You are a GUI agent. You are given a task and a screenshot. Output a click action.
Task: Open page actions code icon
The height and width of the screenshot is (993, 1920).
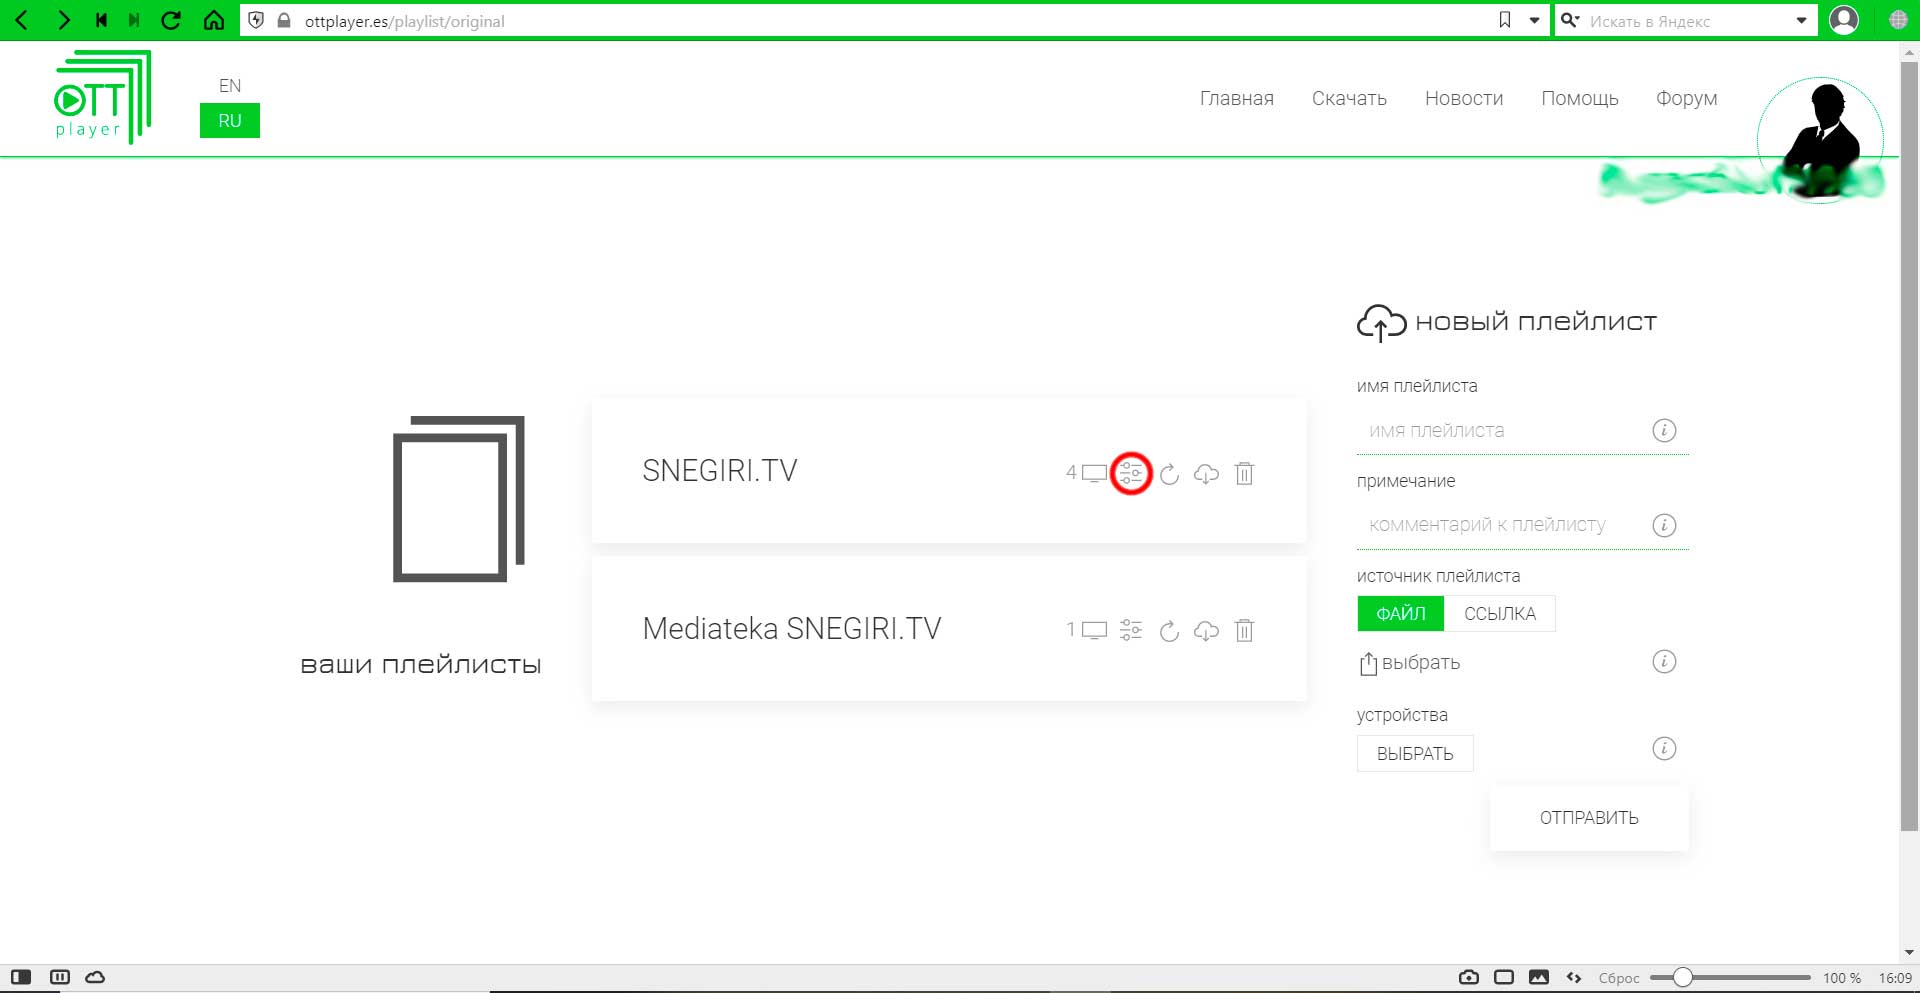click(1574, 977)
